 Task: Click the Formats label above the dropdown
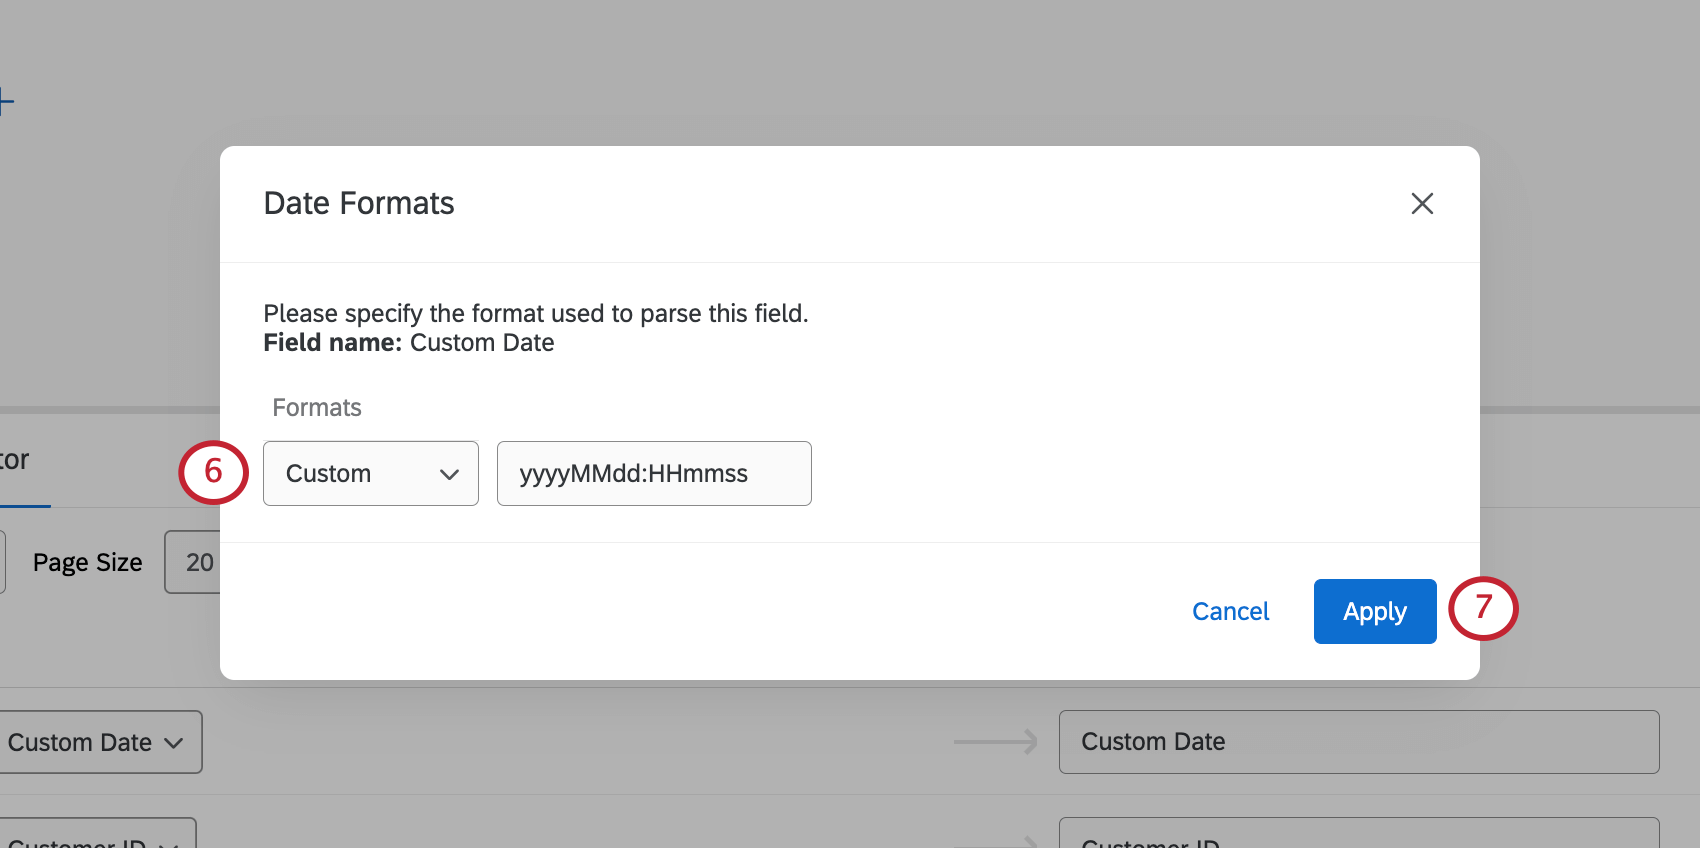[317, 408]
